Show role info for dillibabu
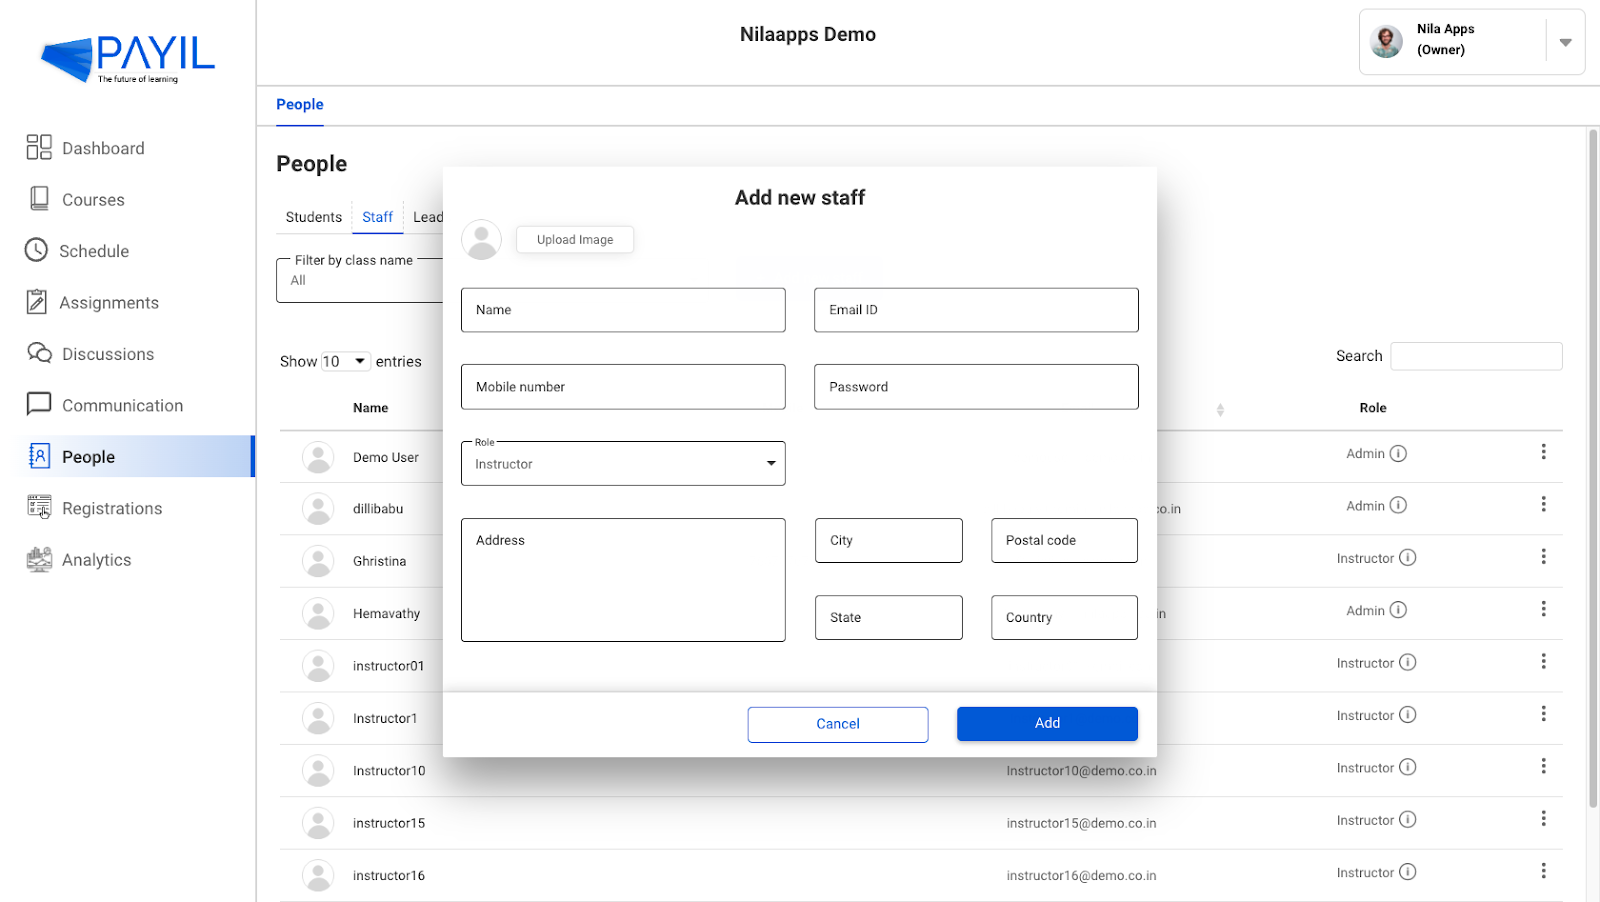This screenshot has height=902, width=1600. click(1398, 505)
